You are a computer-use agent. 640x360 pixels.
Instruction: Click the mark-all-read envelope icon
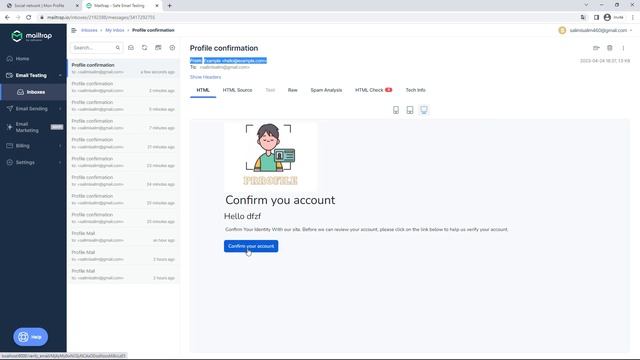tap(131, 48)
